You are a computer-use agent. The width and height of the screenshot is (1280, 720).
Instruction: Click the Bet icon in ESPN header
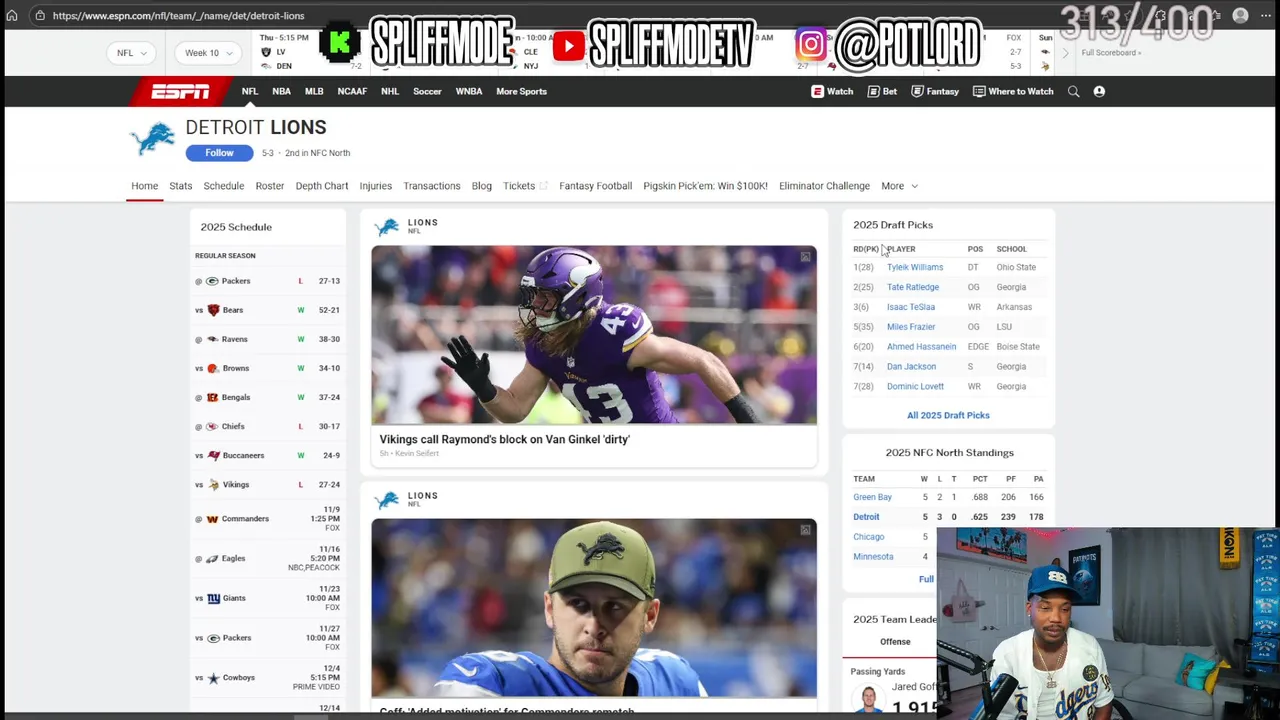click(873, 91)
